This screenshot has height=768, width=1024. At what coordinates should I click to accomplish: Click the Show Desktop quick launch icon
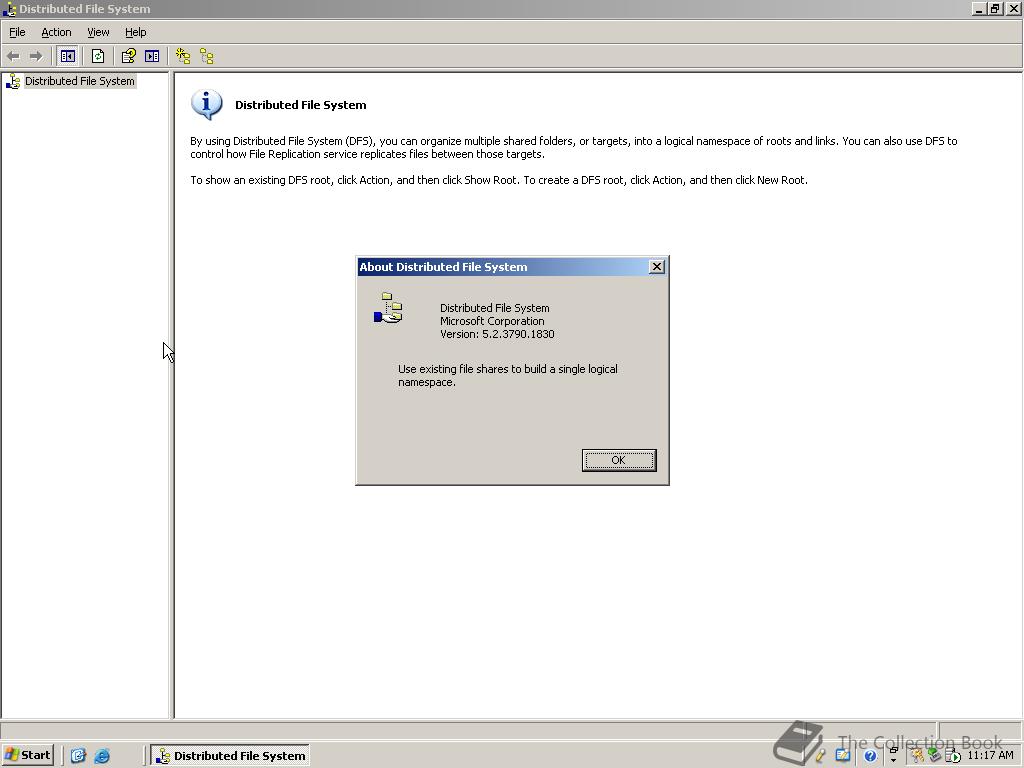tap(78, 756)
